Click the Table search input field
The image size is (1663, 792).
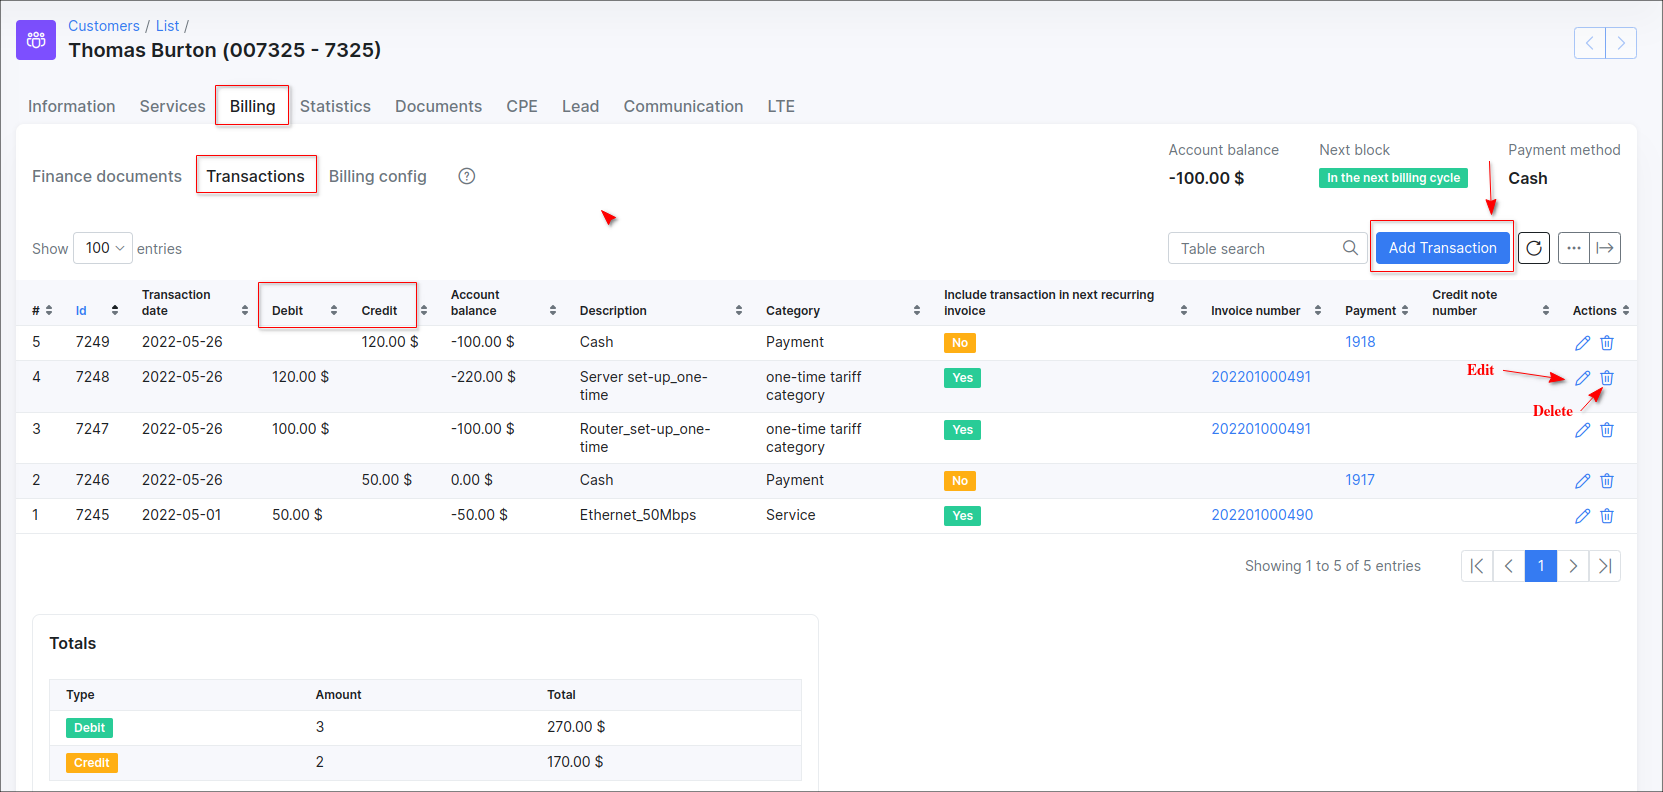tap(1255, 248)
